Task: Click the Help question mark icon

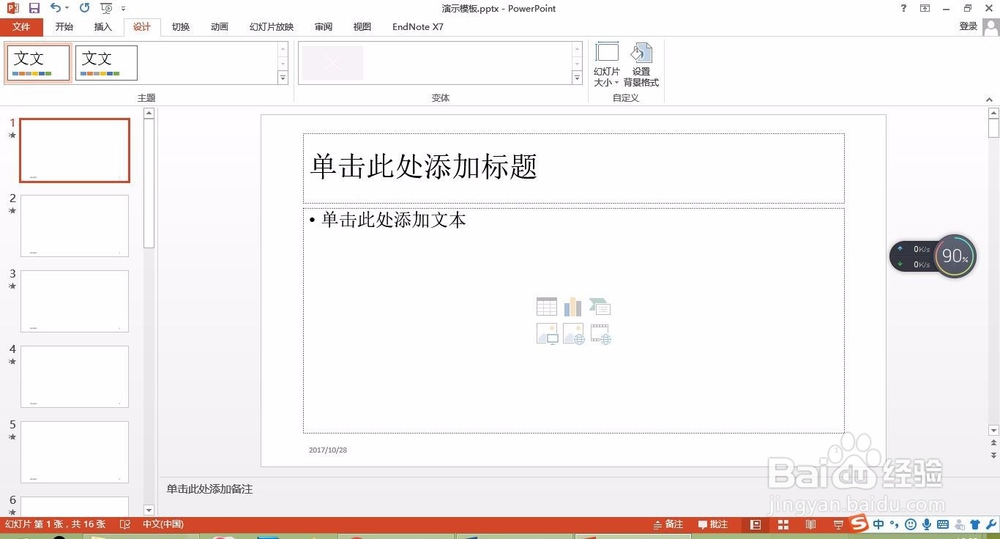Action: pos(903,8)
